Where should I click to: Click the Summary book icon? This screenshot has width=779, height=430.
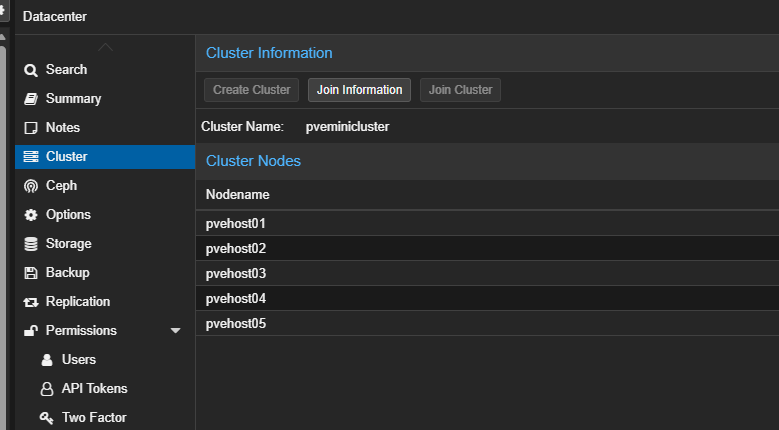pyautogui.click(x=30, y=99)
